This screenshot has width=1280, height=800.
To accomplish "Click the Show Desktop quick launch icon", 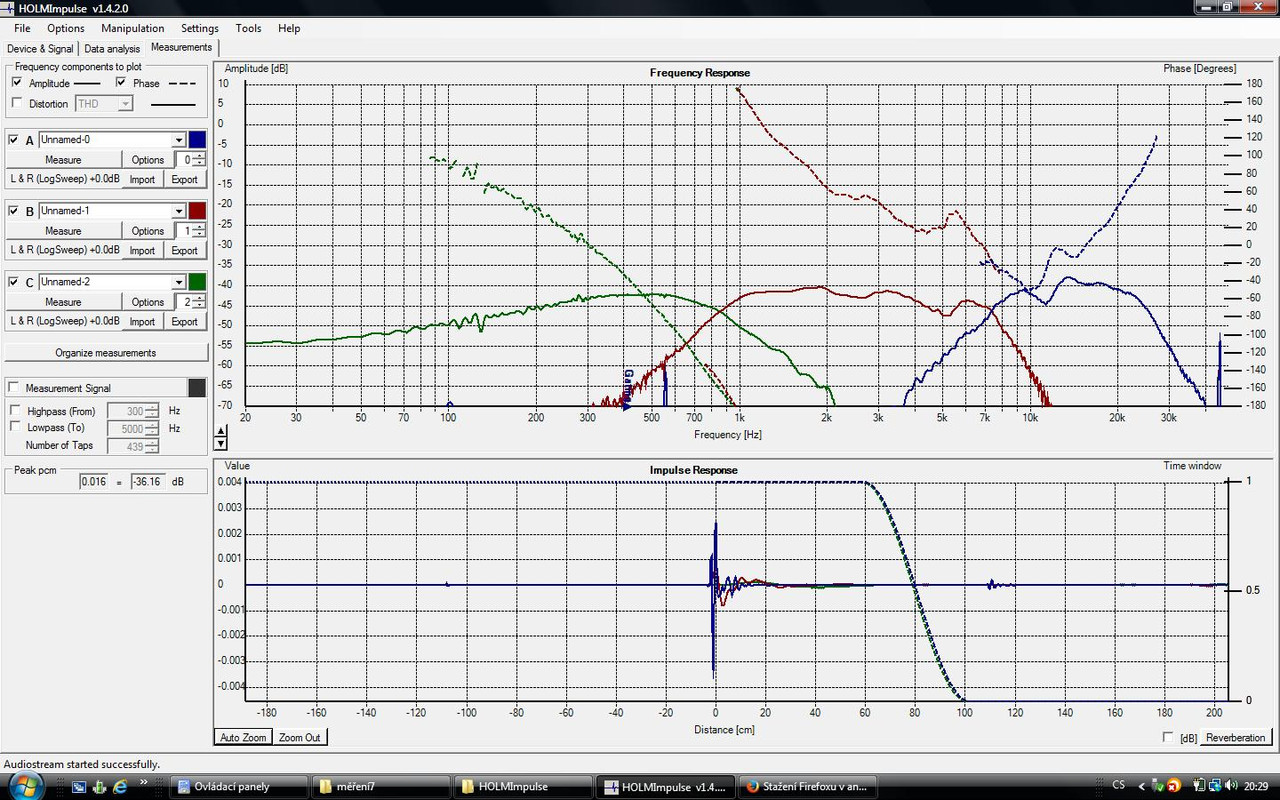I will point(79,787).
